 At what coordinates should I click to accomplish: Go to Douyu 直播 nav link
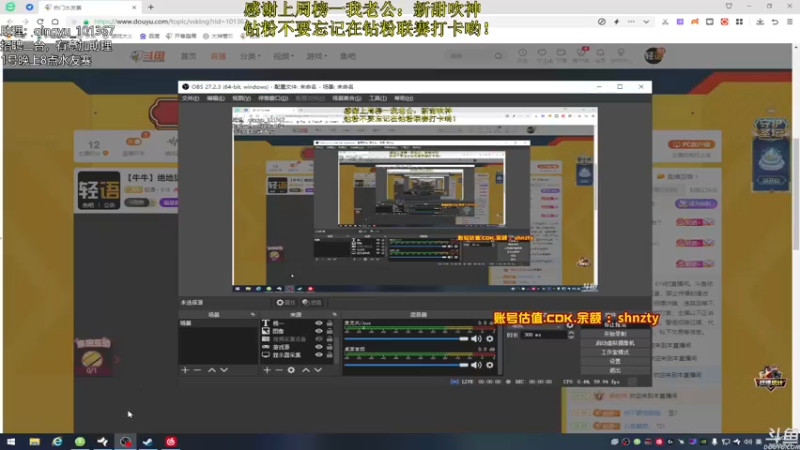tap(218, 56)
